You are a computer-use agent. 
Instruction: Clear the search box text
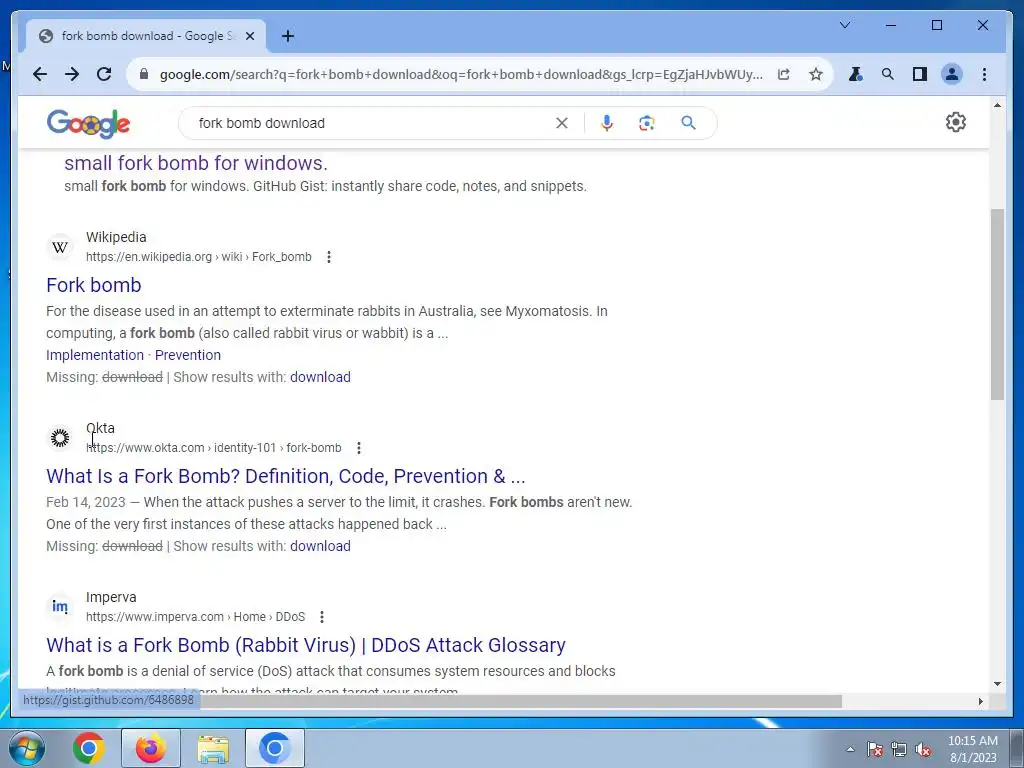tap(562, 123)
